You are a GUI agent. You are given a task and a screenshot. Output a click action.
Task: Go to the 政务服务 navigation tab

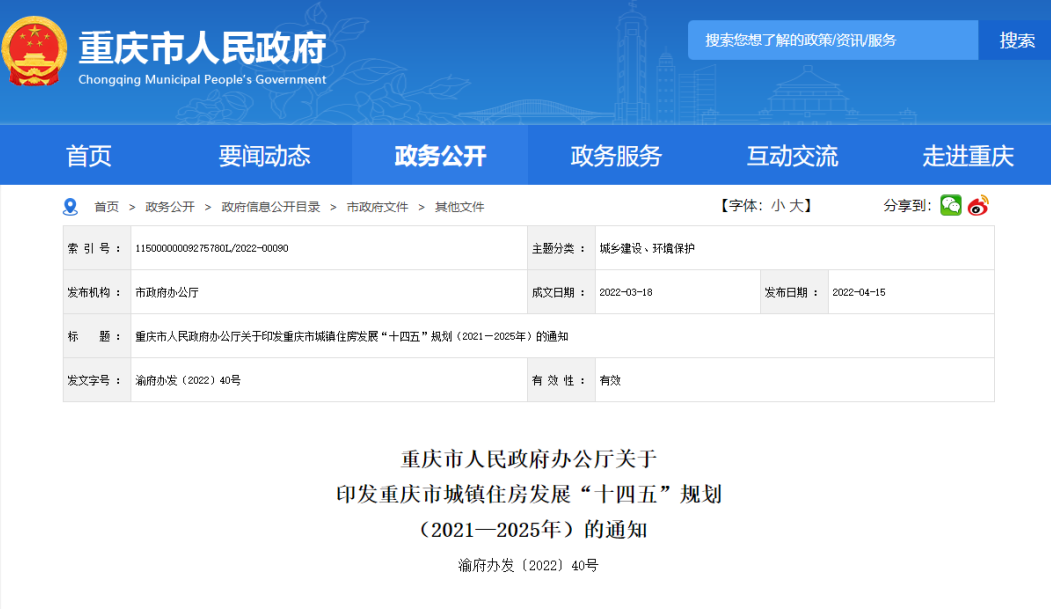click(616, 155)
